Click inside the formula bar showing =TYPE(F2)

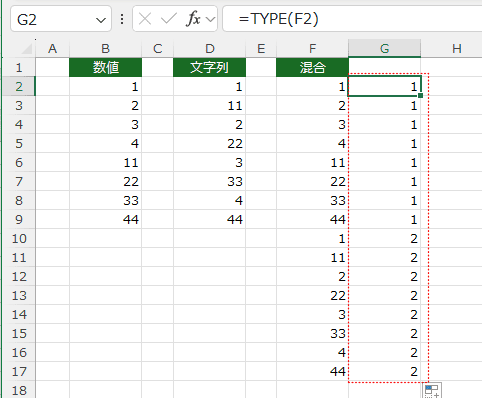(352, 19)
